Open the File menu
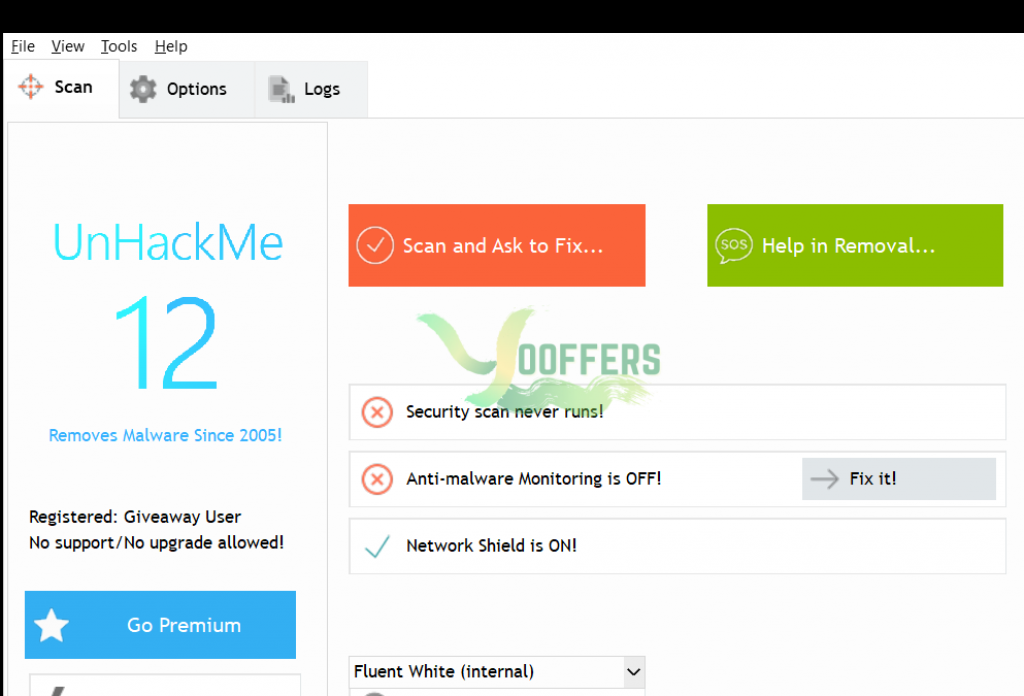1024x696 pixels. coord(23,46)
